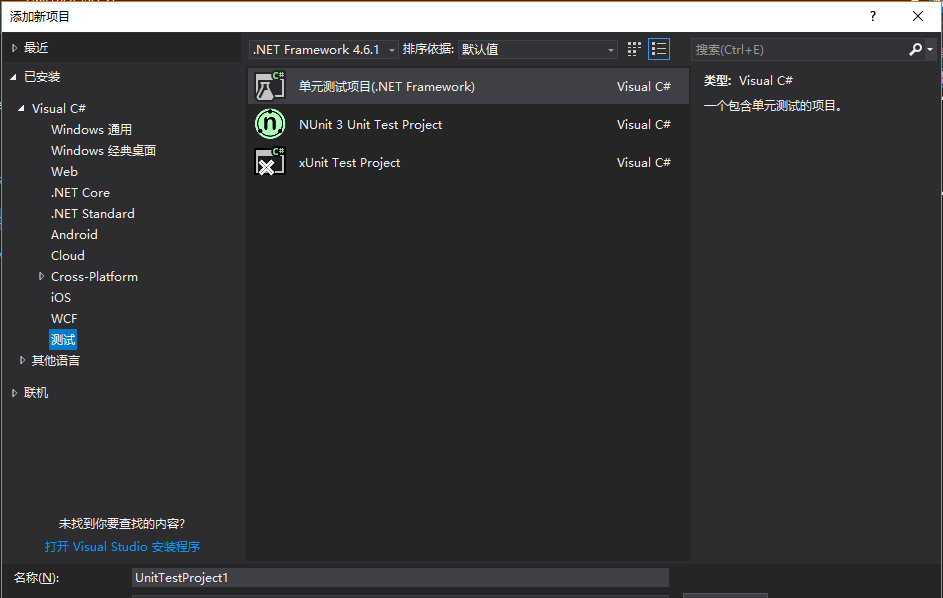Expand the 其他语言 node
Viewport: 943px width, 598px height.
[x=22, y=360]
